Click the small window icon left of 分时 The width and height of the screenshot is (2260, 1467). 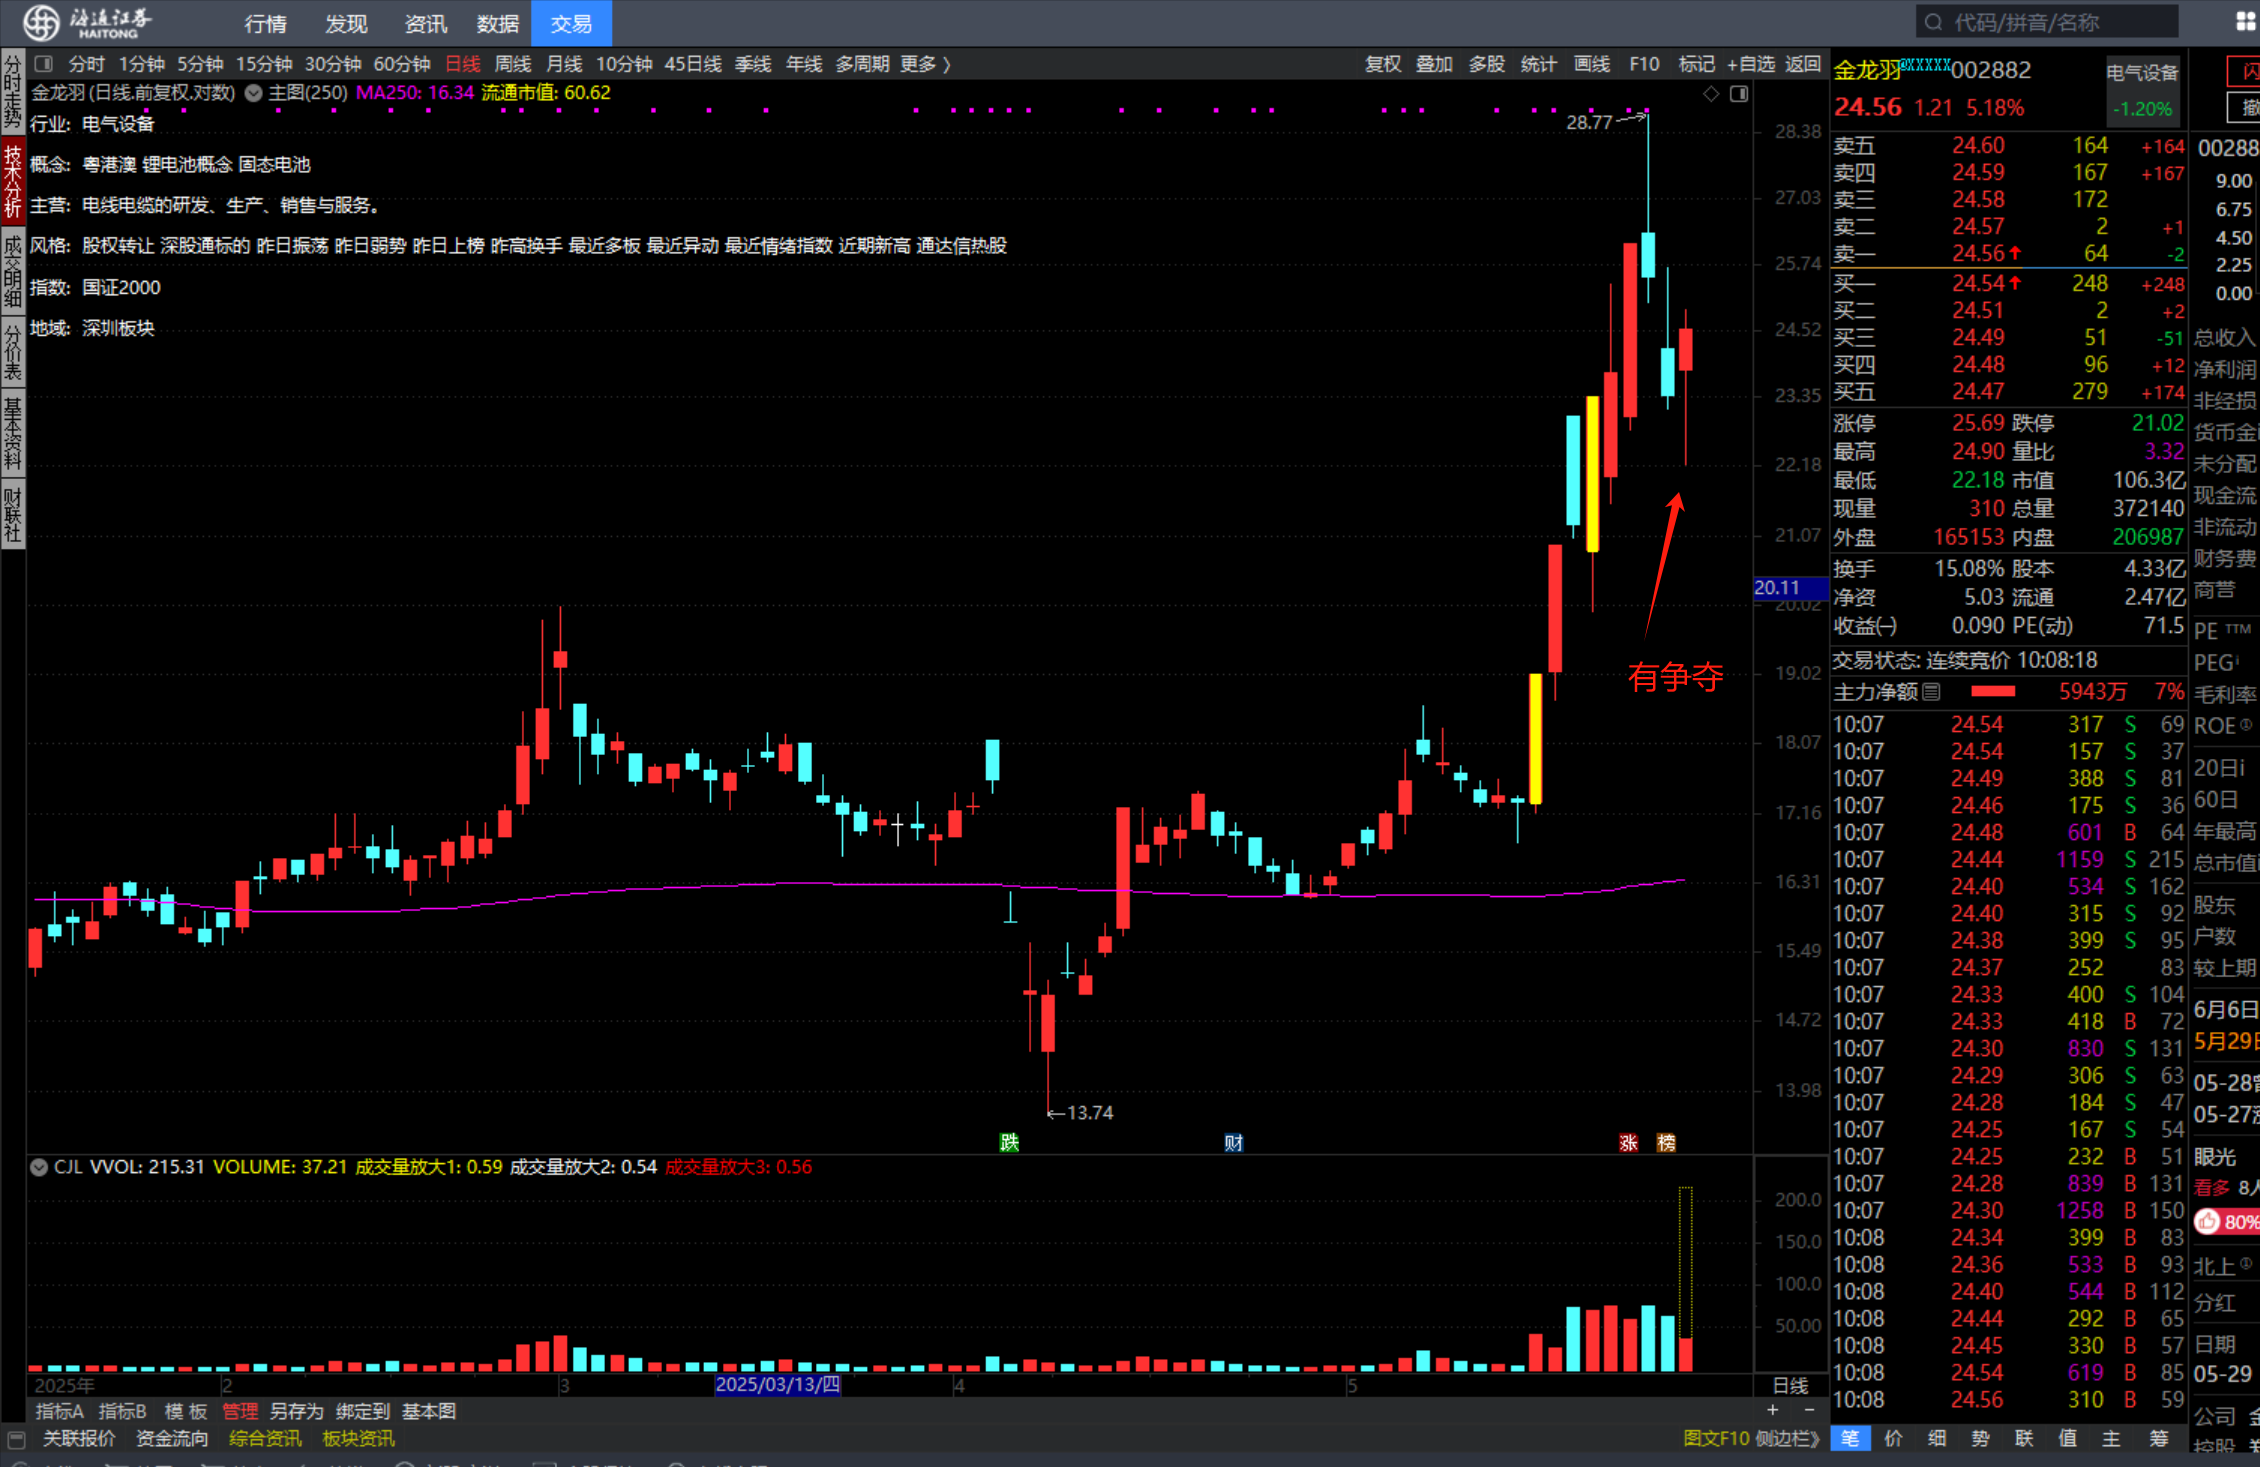pos(43,64)
